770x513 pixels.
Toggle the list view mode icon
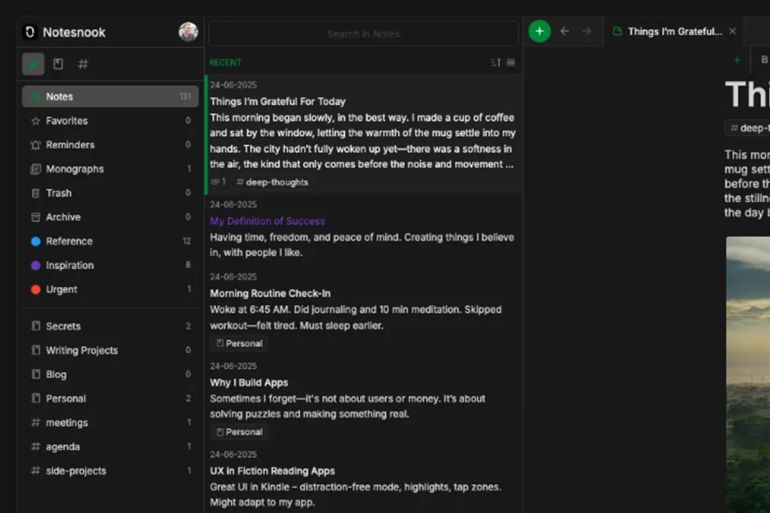pos(511,62)
